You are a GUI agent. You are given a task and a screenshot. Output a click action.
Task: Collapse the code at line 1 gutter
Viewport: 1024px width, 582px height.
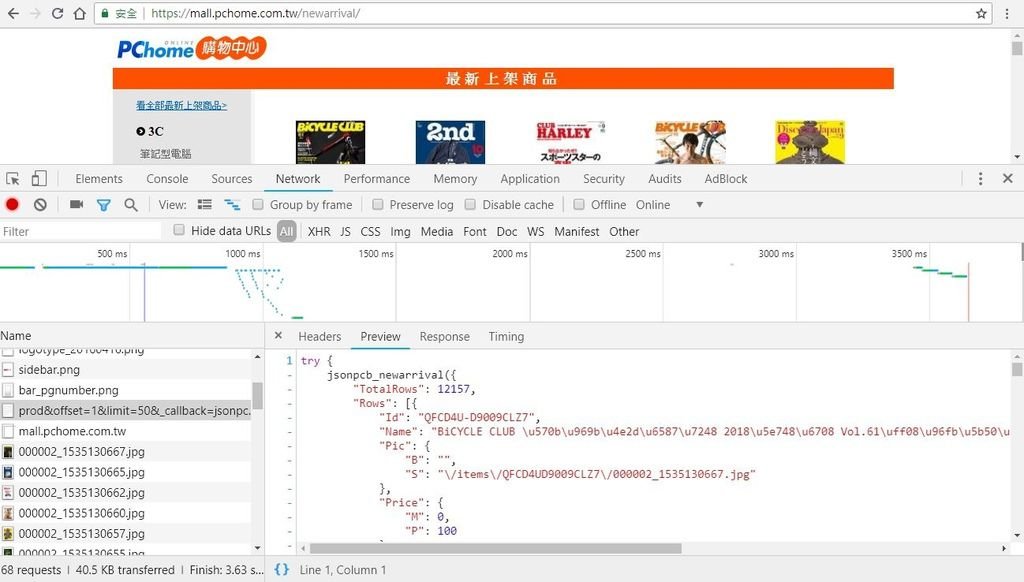[289, 361]
